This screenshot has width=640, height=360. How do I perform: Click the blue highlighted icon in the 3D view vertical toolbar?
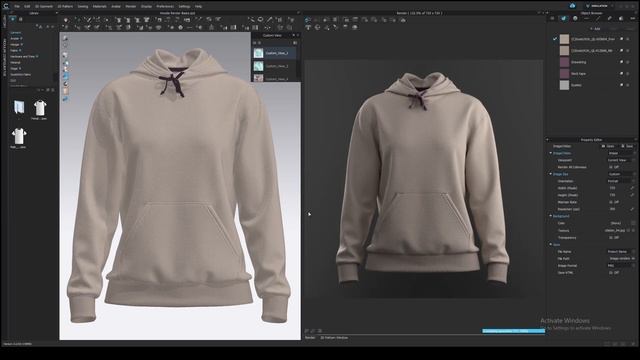pos(65,76)
